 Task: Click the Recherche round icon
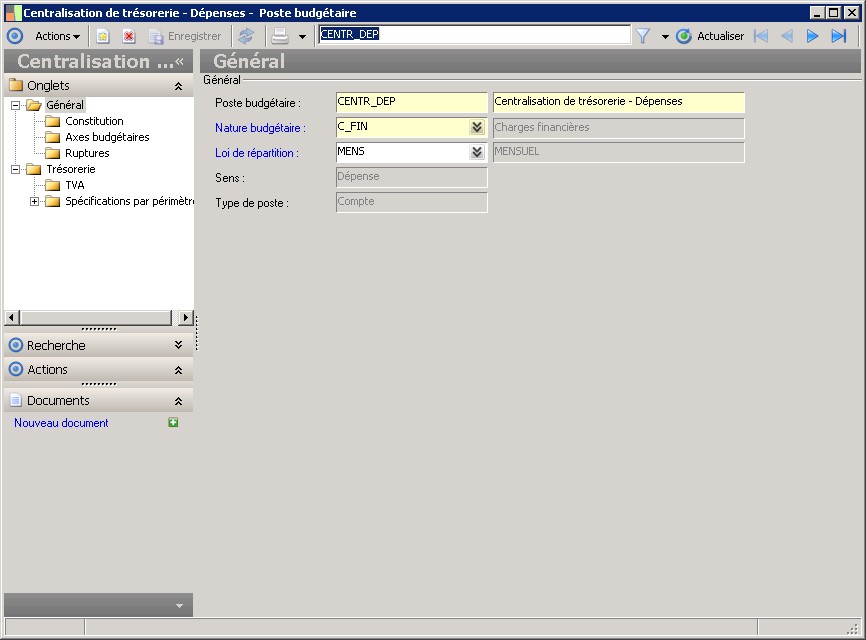[x=16, y=345]
